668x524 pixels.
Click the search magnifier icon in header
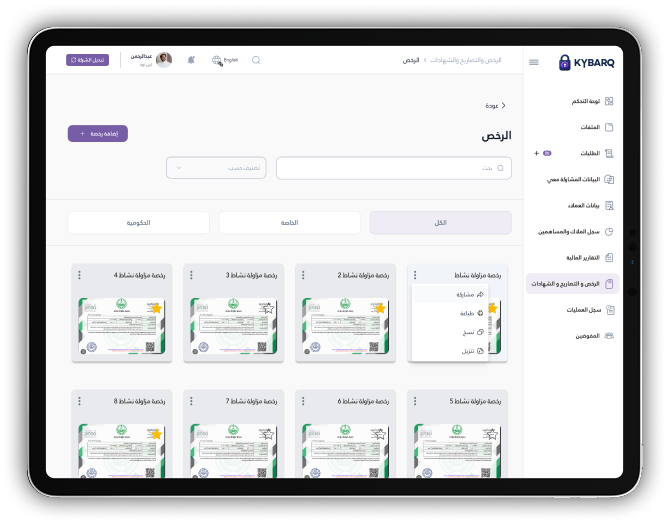[256, 60]
